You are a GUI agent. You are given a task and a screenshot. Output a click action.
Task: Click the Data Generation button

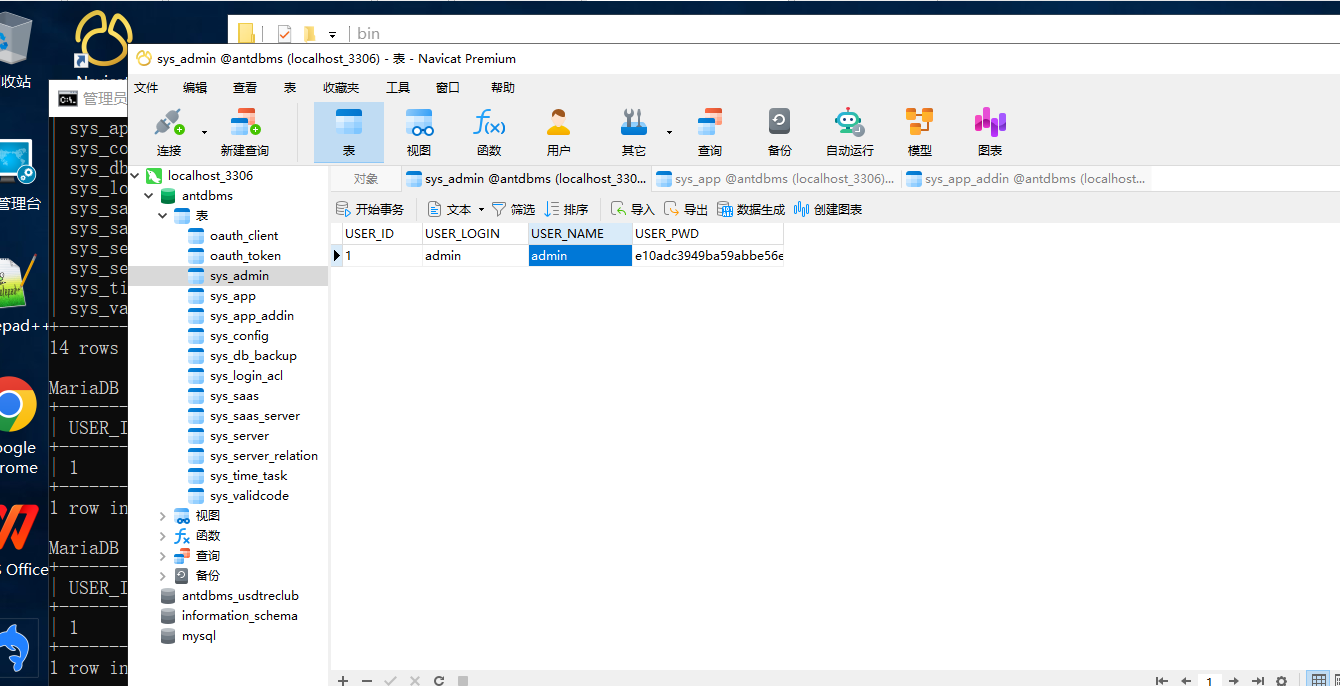tap(751, 209)
